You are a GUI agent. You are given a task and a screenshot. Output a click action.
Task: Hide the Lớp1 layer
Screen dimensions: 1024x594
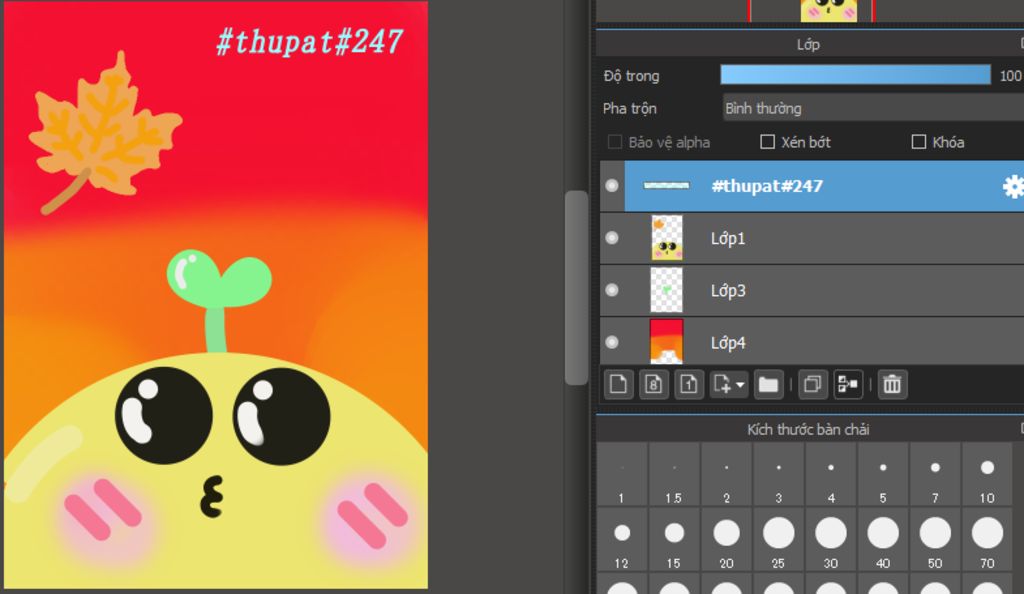click(x=612, y=238)
